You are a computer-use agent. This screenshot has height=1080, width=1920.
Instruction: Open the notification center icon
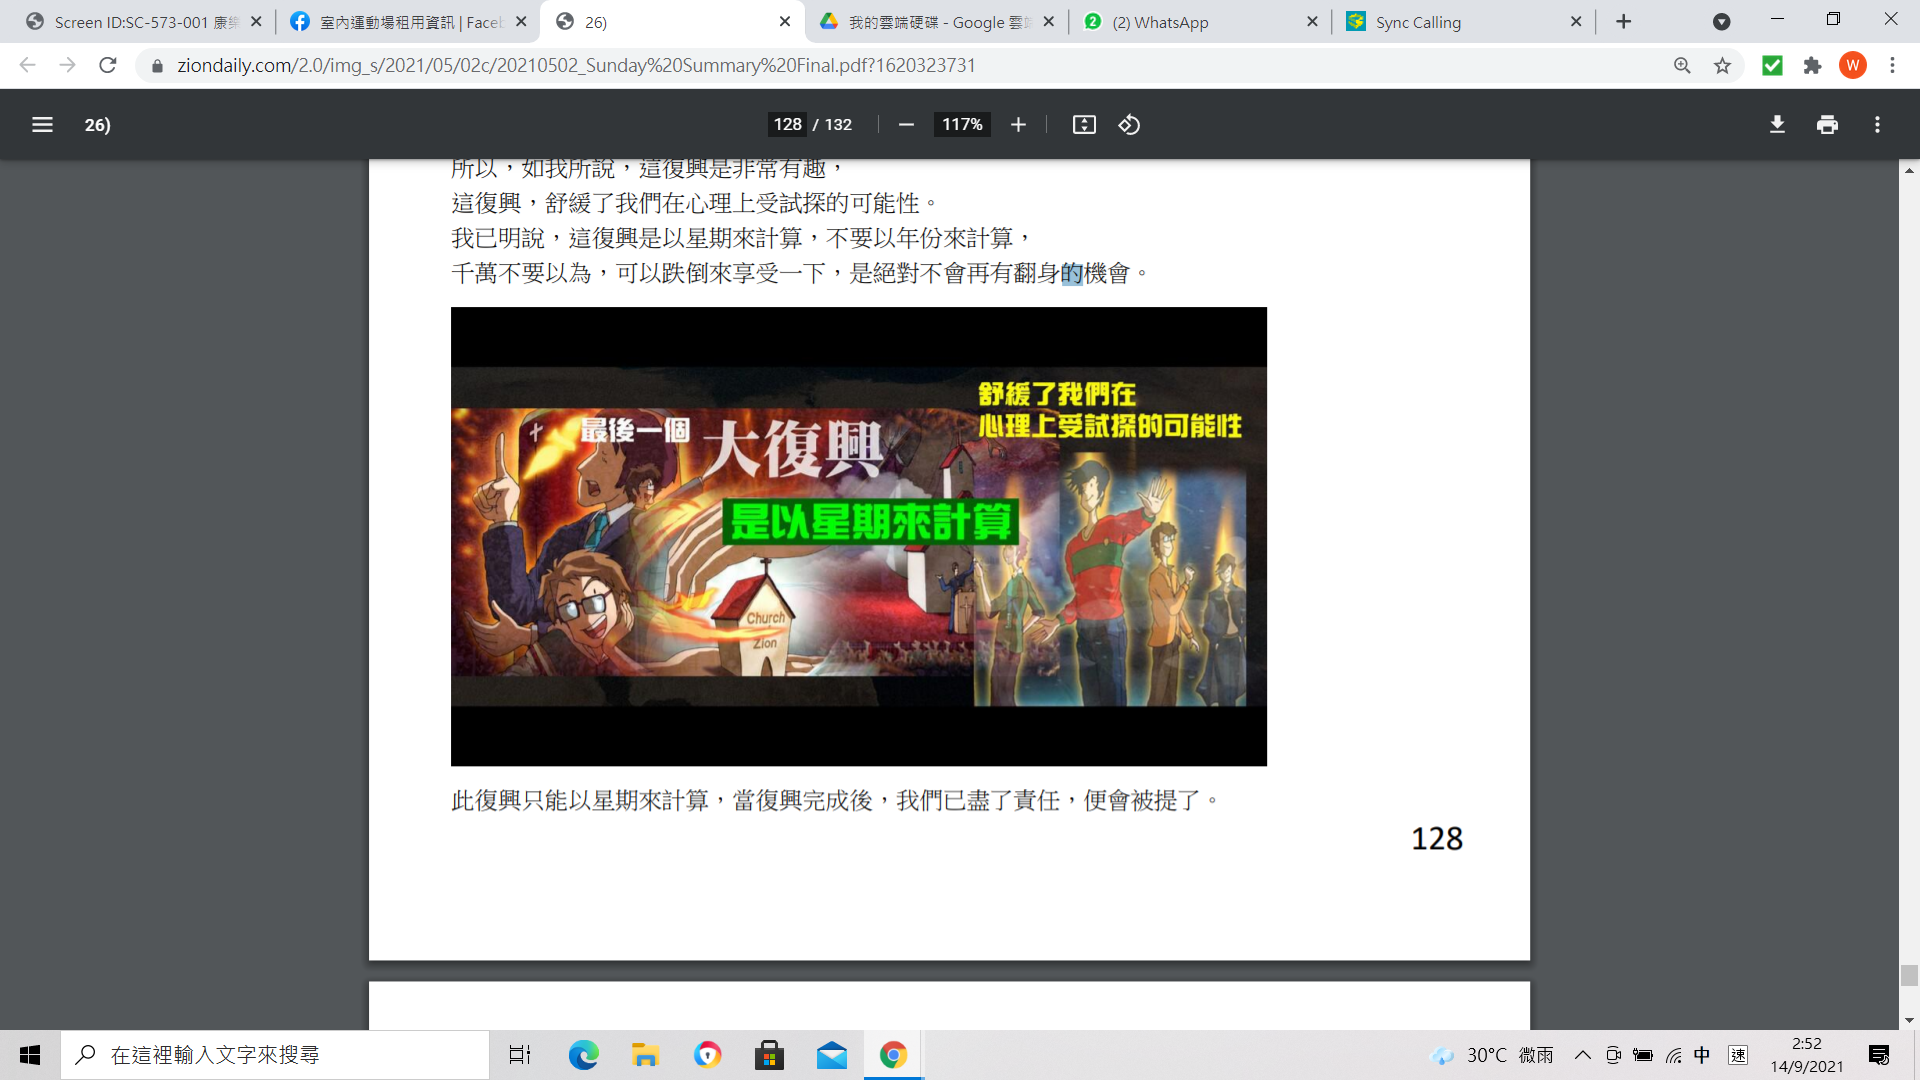pos(1878,1055)
